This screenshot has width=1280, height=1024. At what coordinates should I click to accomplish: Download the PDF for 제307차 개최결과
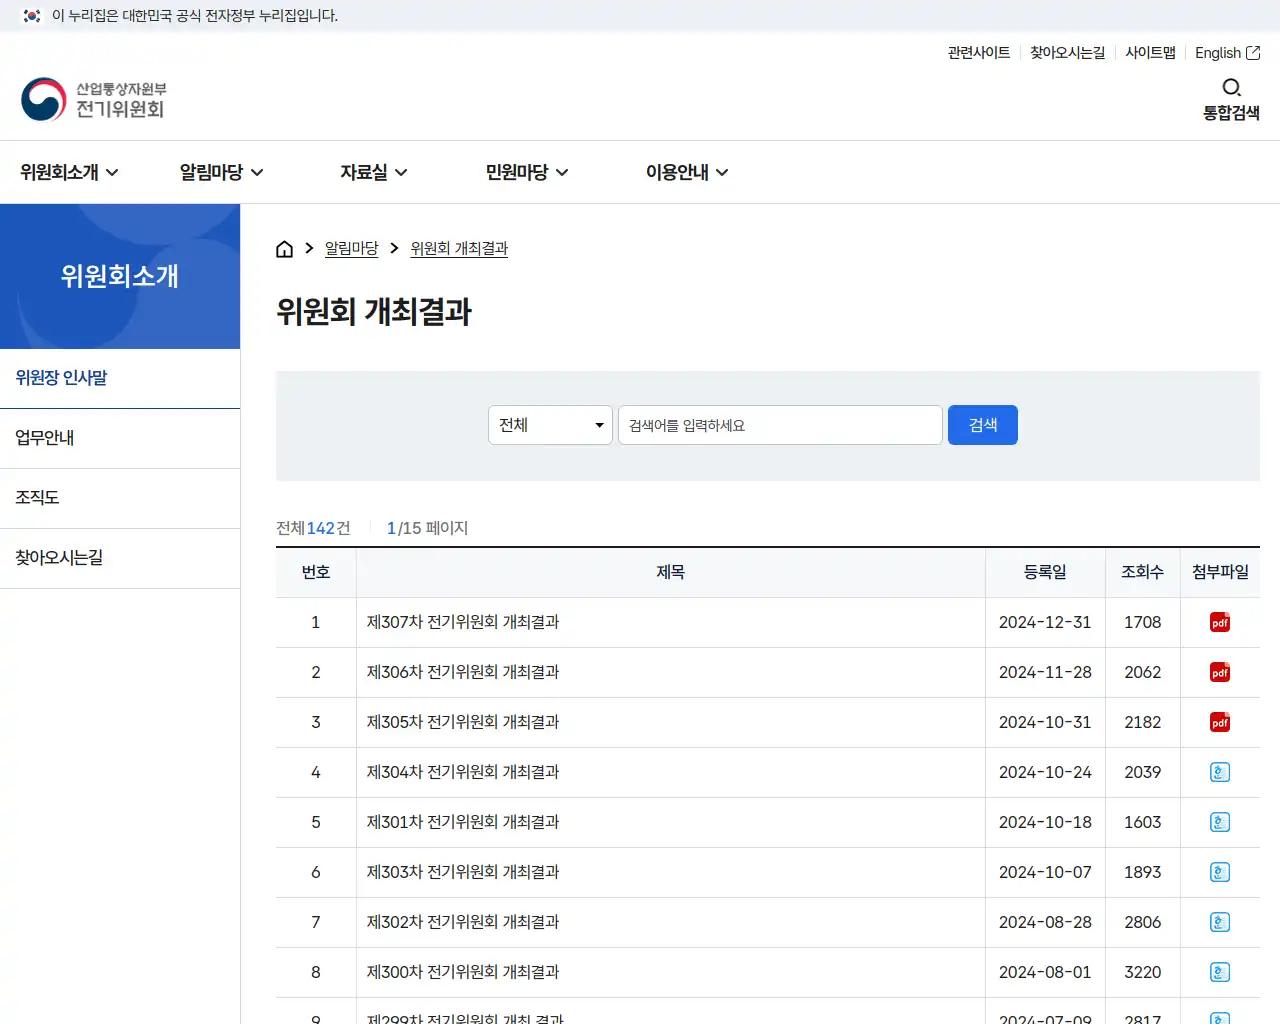coord(1220,622)
